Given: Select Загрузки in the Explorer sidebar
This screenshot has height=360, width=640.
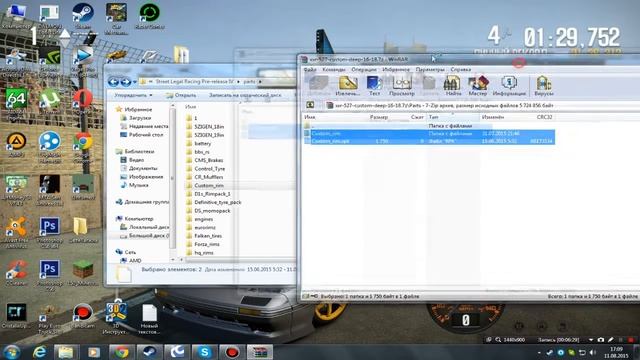Looking at the screenshot, I should [140, 118].
